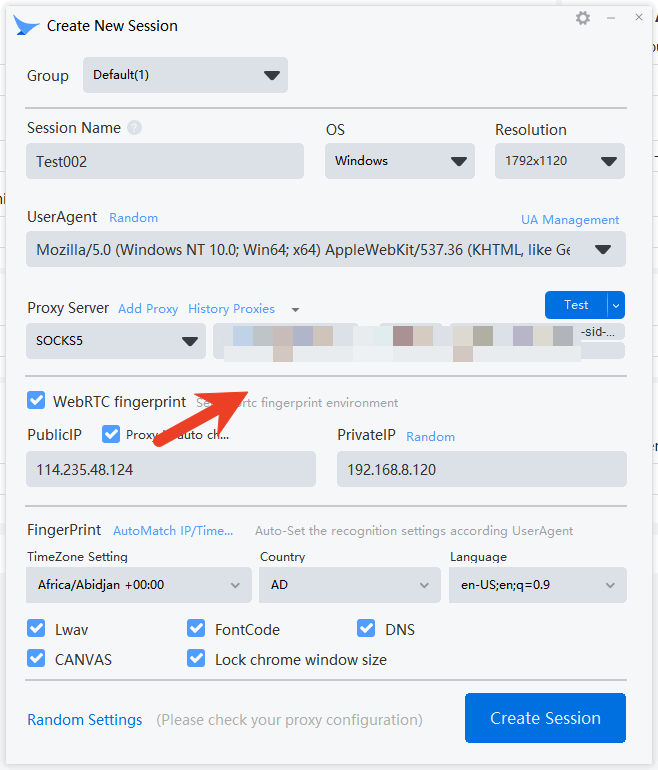Uncheck the CANVAS checkbox
Image resolution: width=658 pixels, height=770 pixels.
(36, 659)
